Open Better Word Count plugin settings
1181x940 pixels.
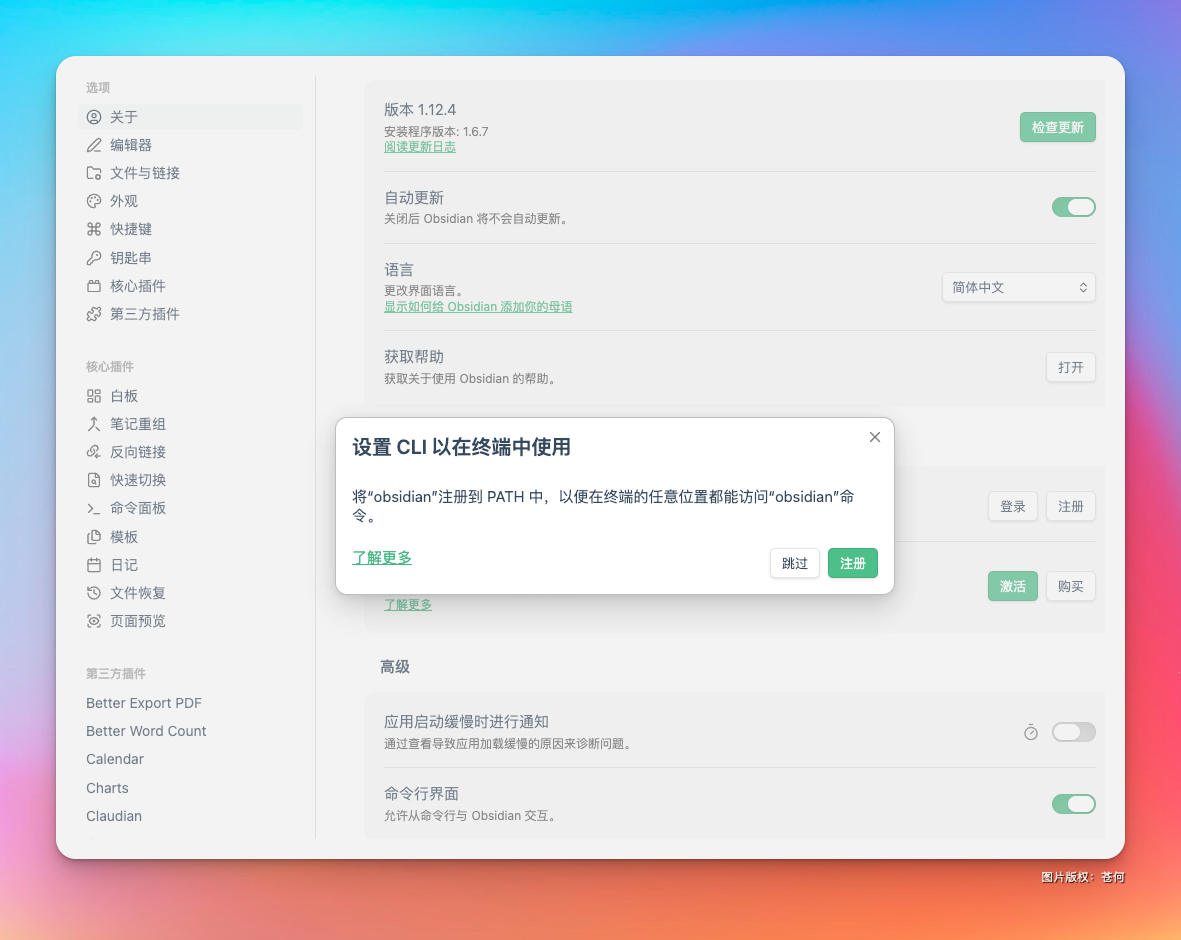[146, 731]
